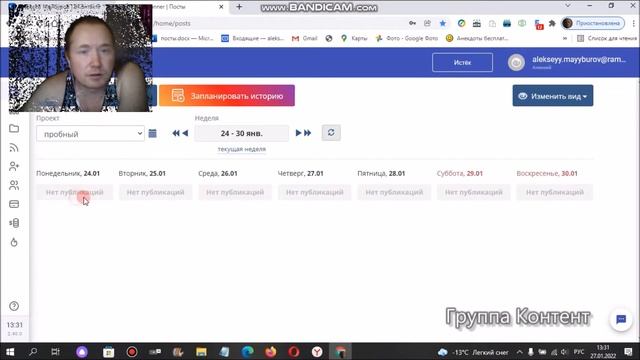Open the Gmail bookmark

[304, 38]
